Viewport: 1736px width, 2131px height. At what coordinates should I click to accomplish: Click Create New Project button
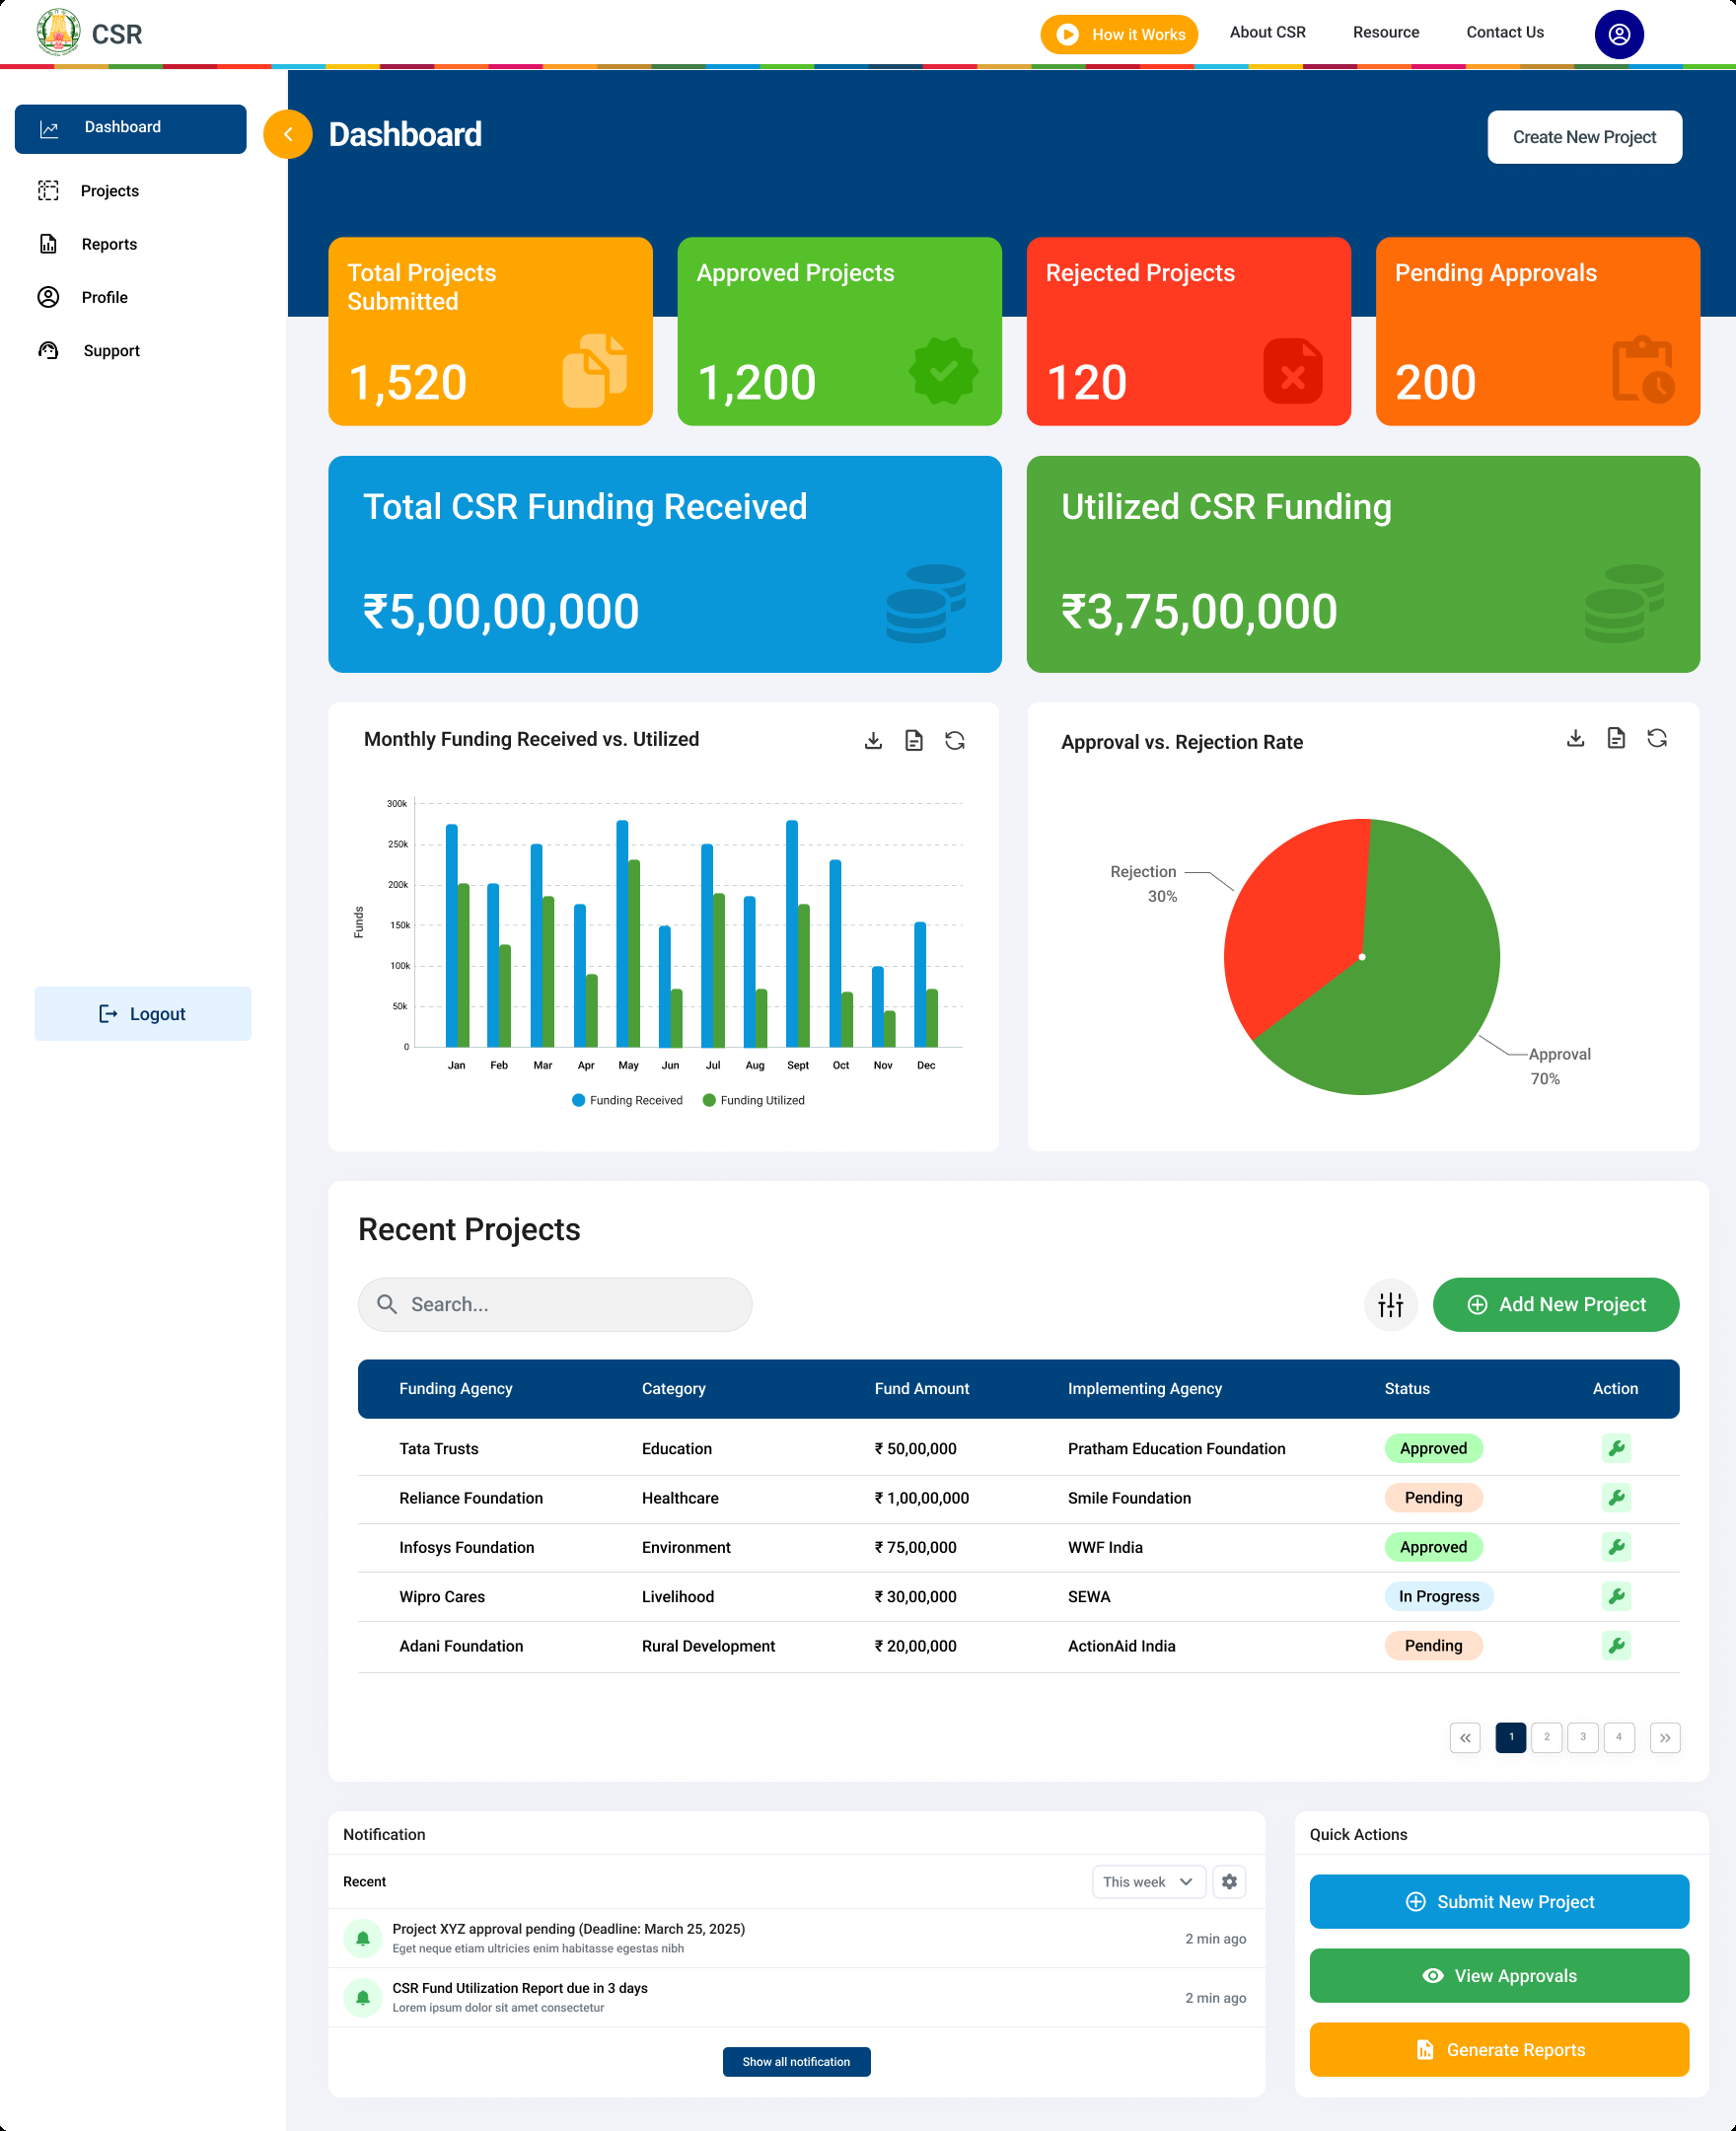click(x=1584, y=137)
